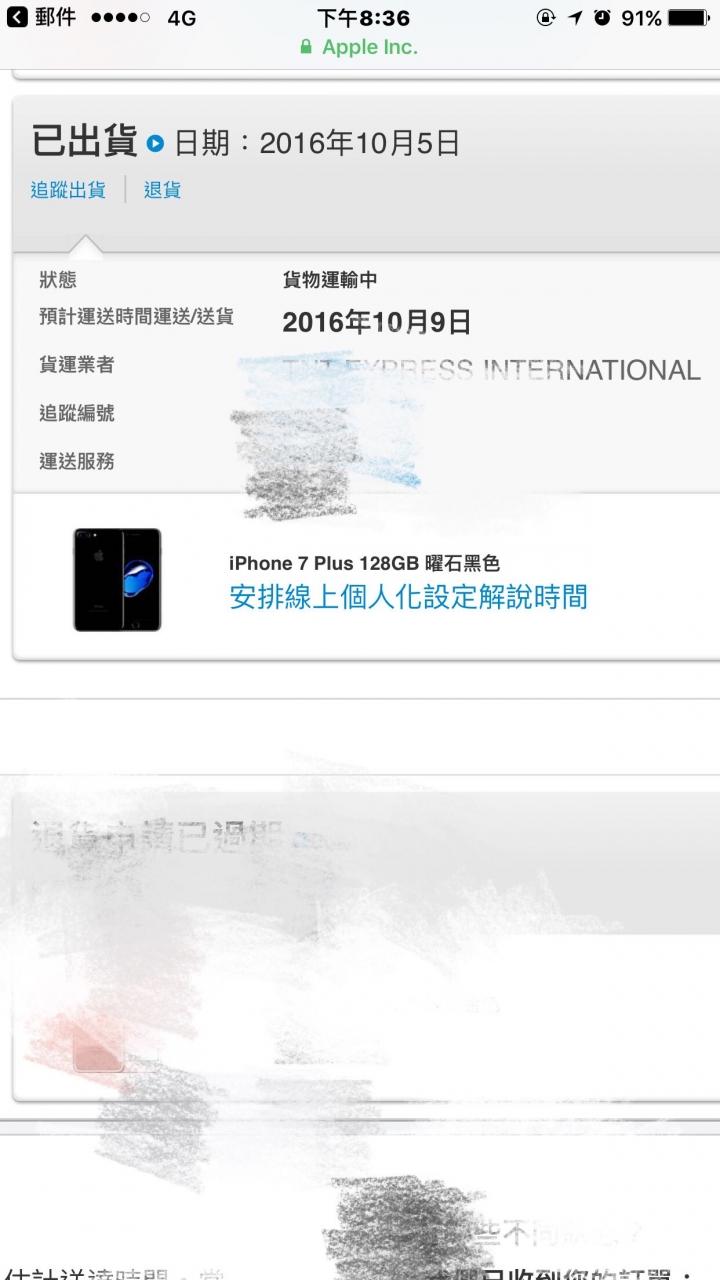Image resolution: width=720 pixels, height=1280 pixels.
Task: Tap the signal strength dots in the status bar
Action: pyautogui.click(x=120, y=18)
